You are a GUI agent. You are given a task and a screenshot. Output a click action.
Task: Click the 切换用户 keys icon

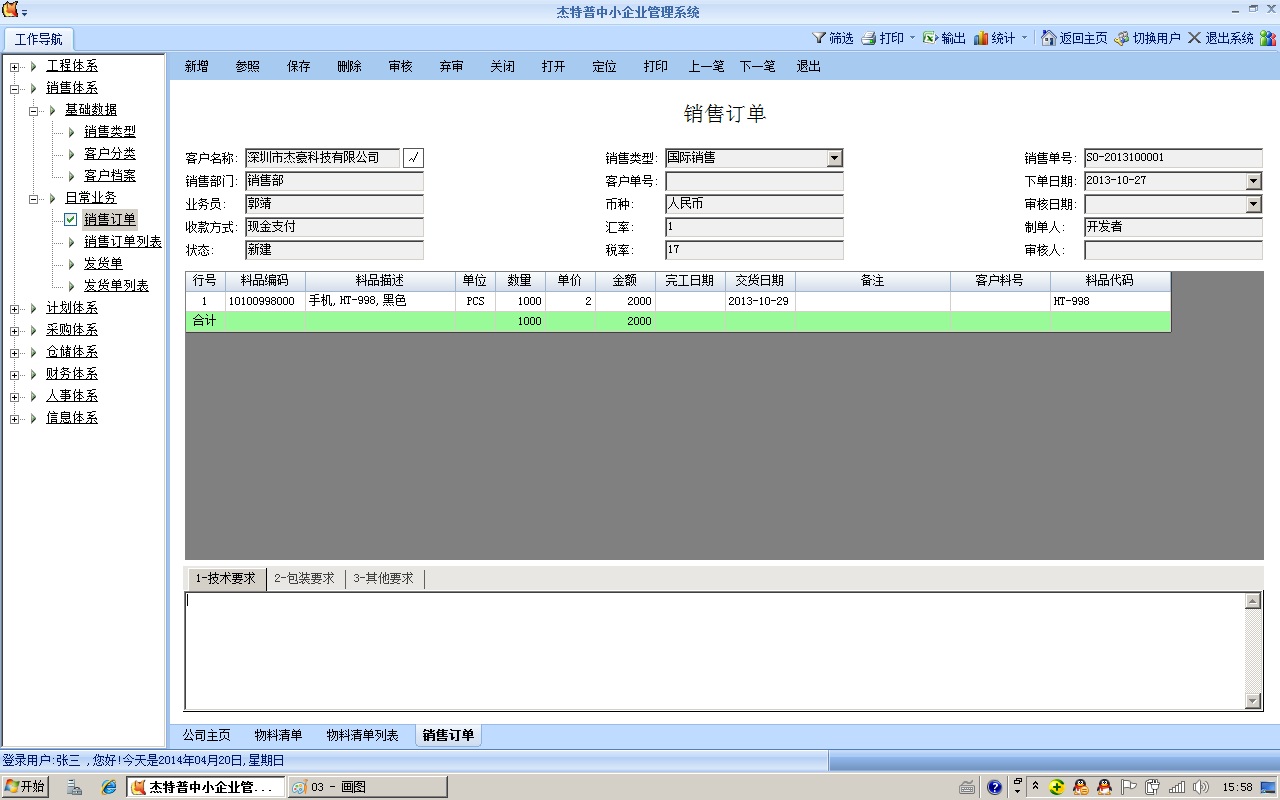1122,38
